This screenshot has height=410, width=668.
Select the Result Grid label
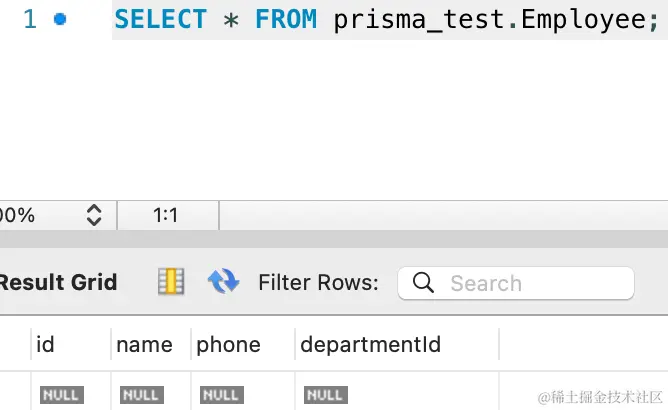[58, 282]
